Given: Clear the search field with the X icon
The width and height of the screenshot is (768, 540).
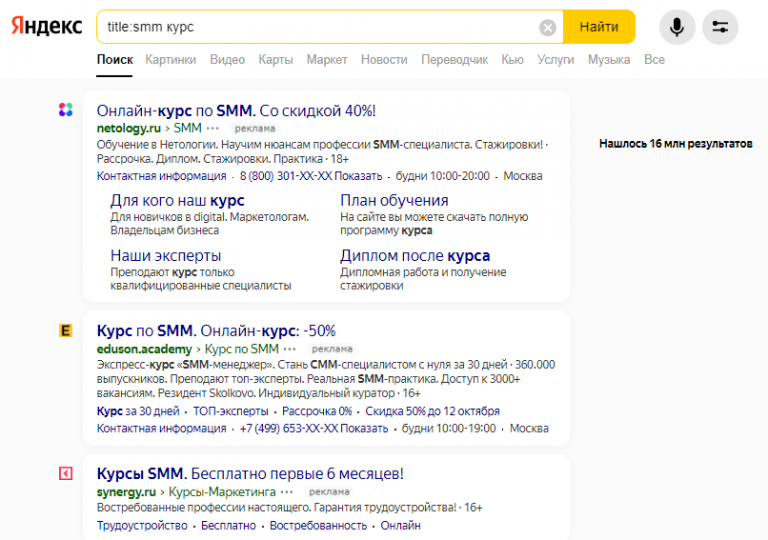Looking at the screenshot, I should (x=548, y=27).
